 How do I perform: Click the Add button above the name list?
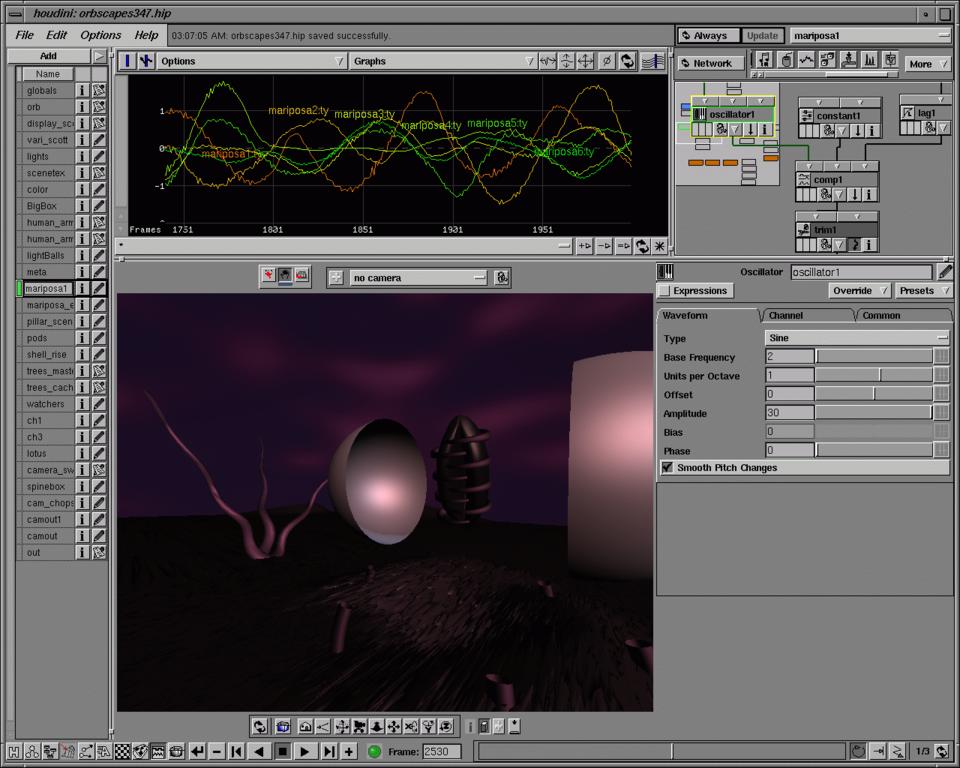(x=48, y=56)
